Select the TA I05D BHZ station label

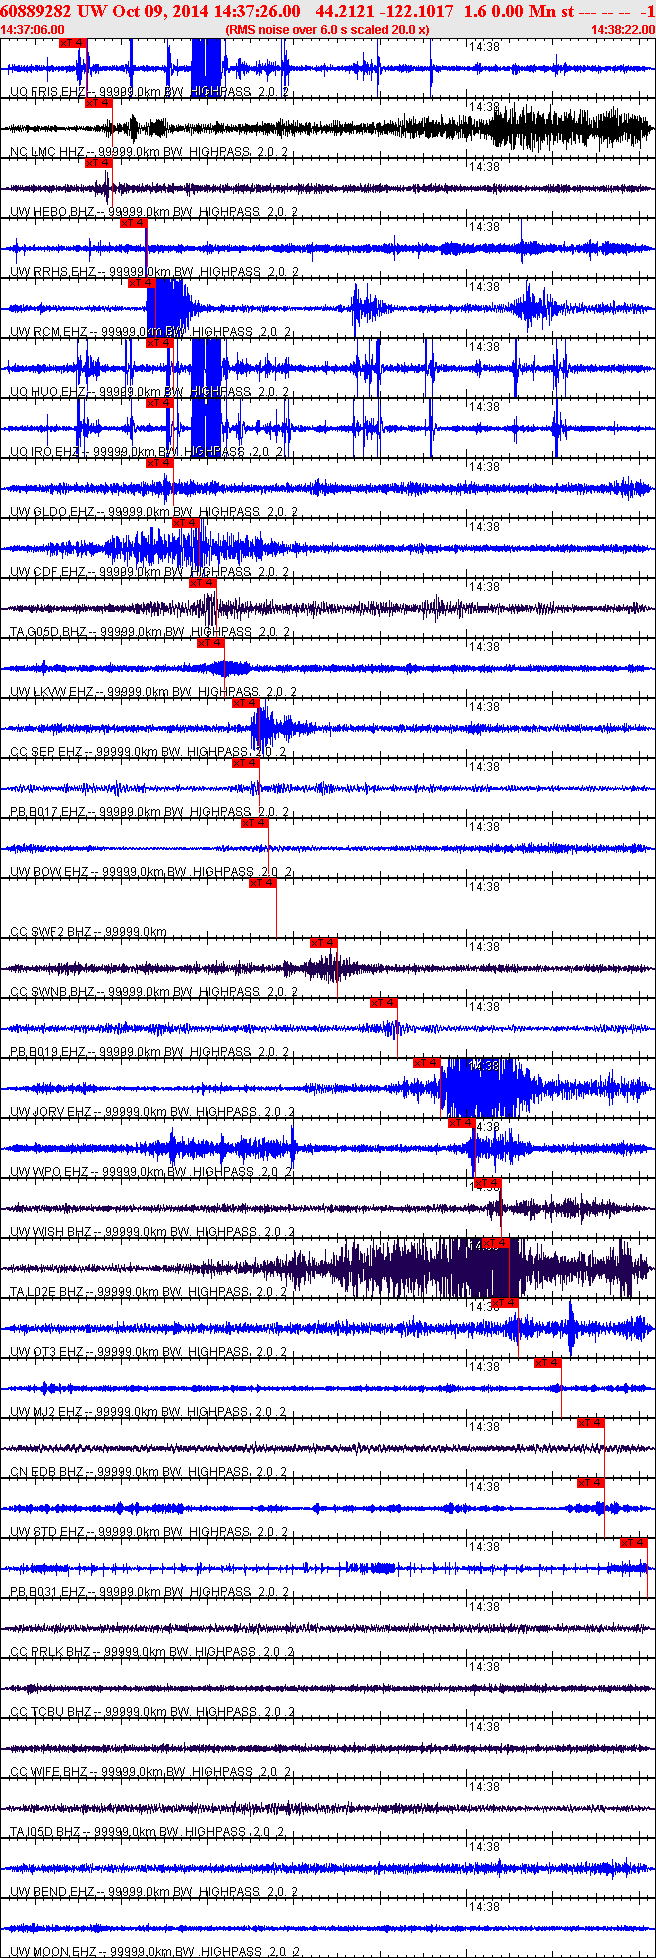(x=148, y=1832)
